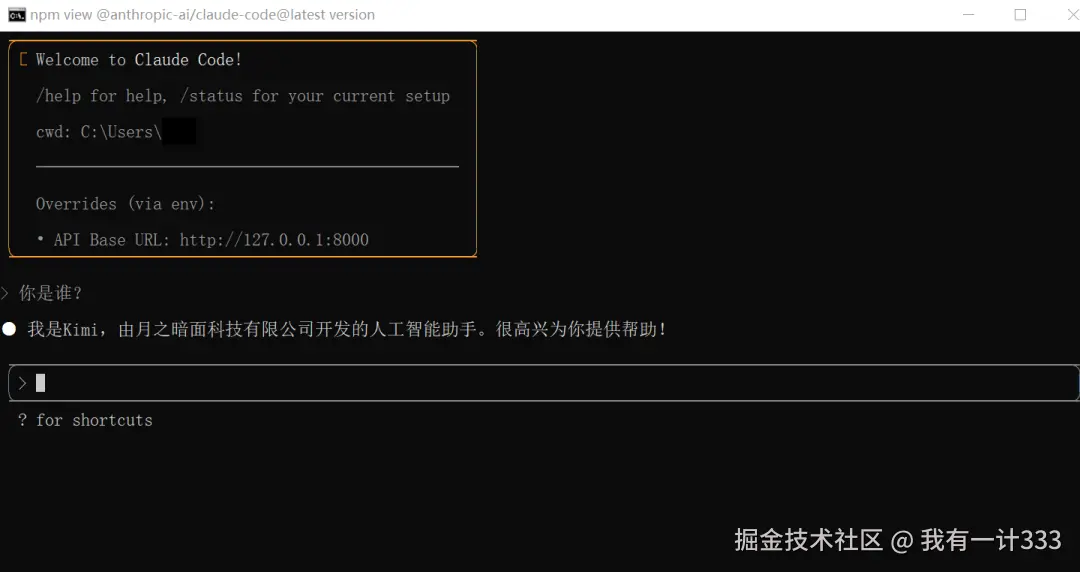Maximize the terminal window
Image resolution: width=1080 pixels, height=572 pixels.
[x=1020, y=14]
